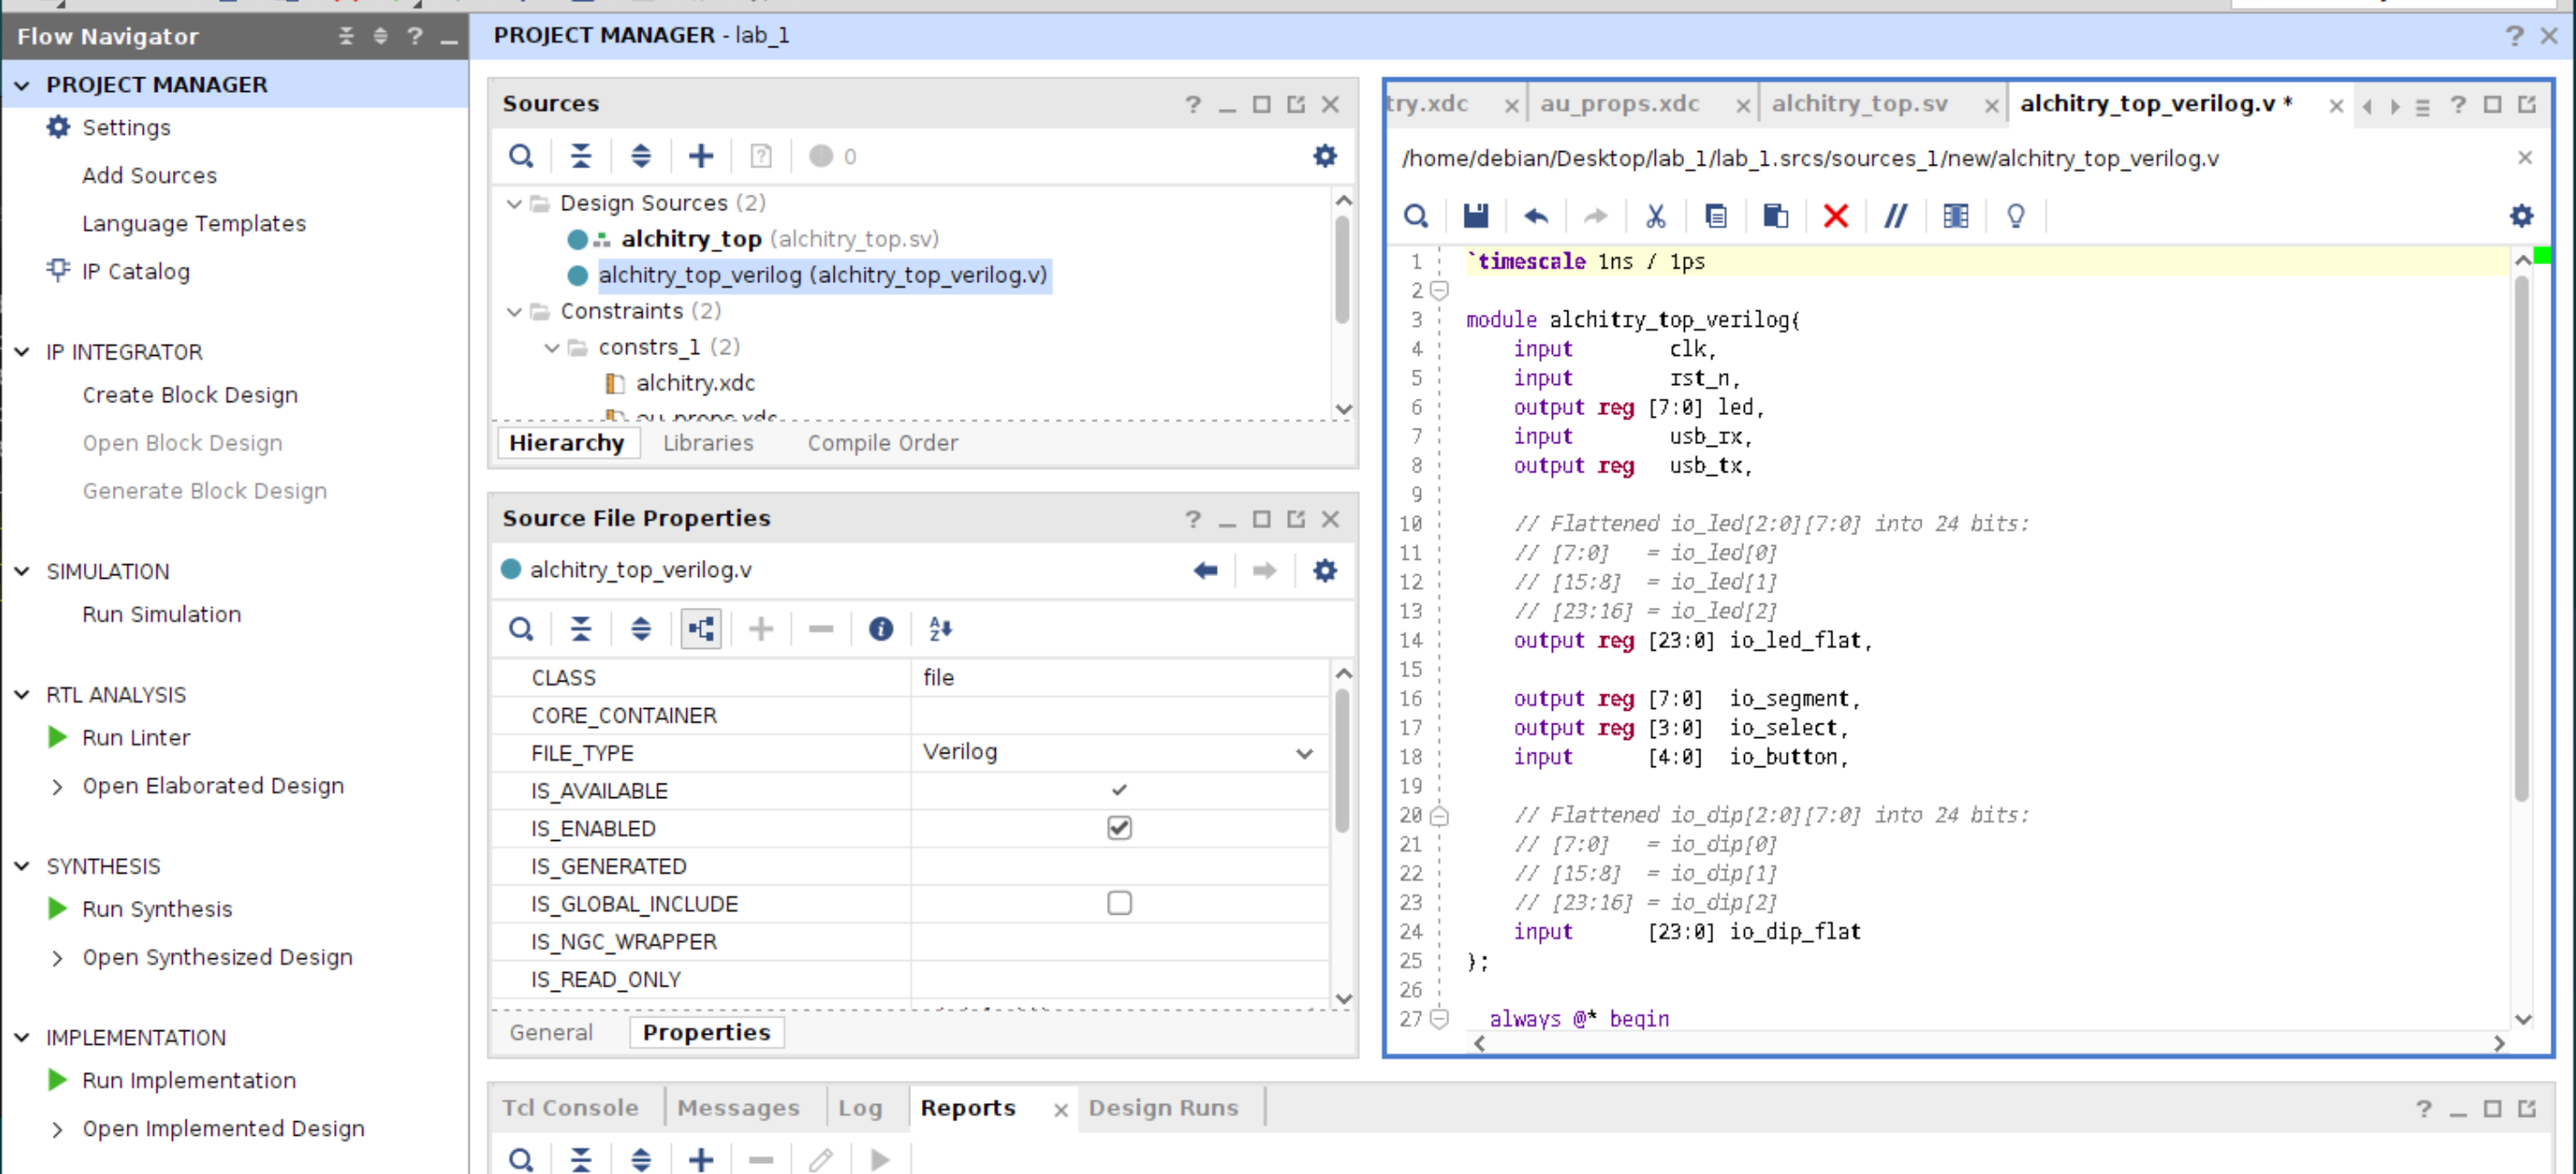Click the info icon in Source File Properties
This screenshot has height=1174, width=2576.
(880, 629)
